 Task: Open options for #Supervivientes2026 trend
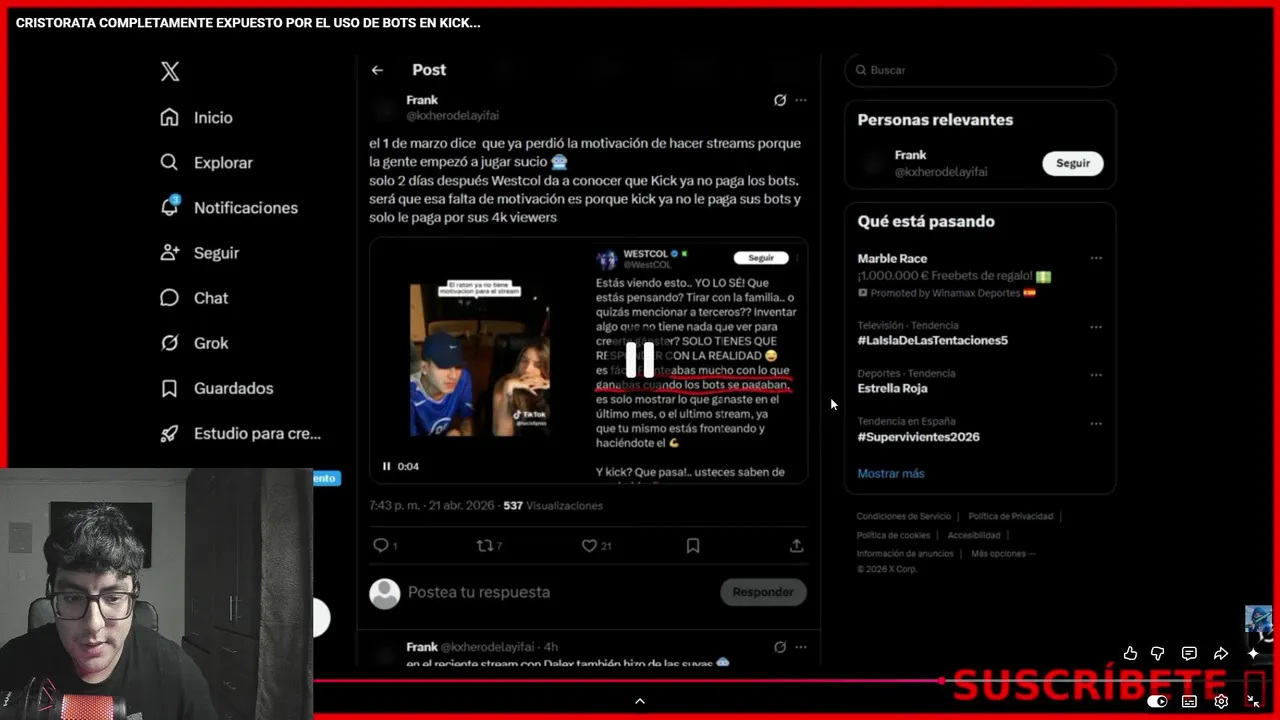pos(1096,423)
